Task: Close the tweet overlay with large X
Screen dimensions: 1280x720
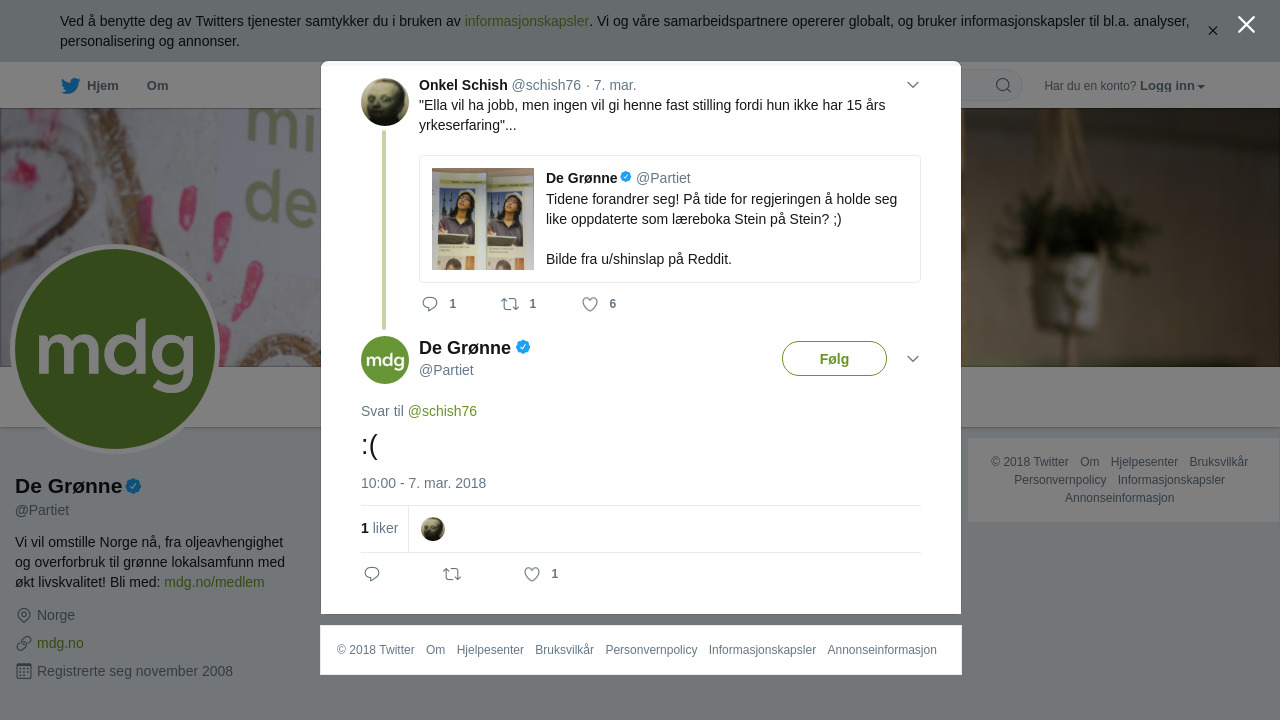Action: click(x=1246, y=25)
